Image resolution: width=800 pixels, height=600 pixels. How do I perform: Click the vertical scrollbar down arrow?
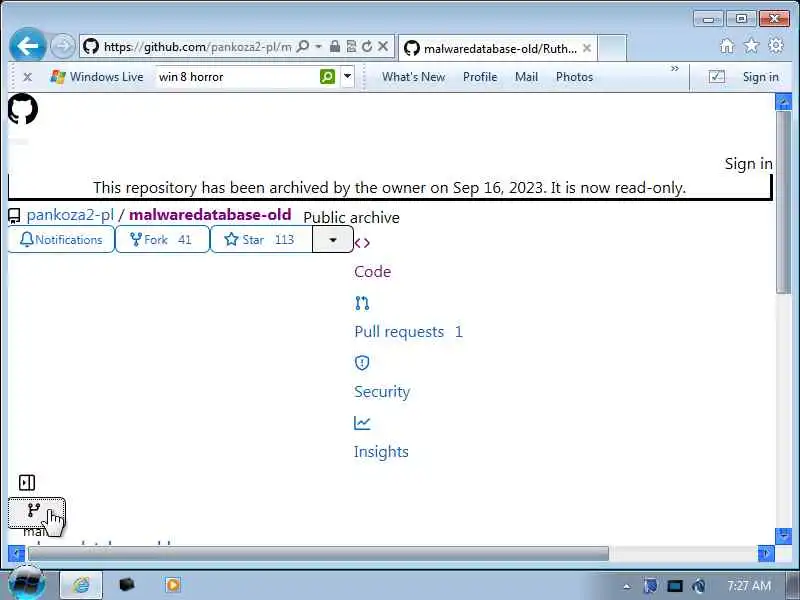tap(783, 535)
